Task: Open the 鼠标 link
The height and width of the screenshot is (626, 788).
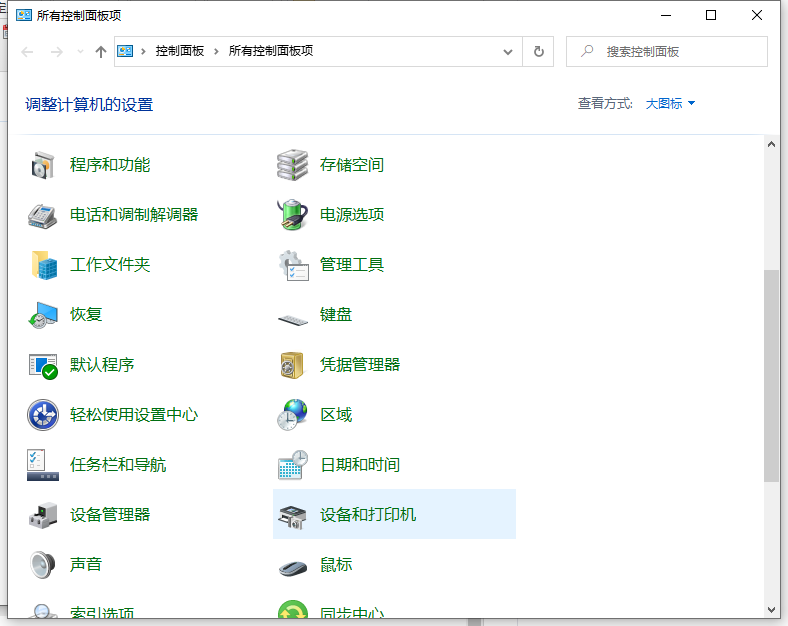Action: point(336,565)
